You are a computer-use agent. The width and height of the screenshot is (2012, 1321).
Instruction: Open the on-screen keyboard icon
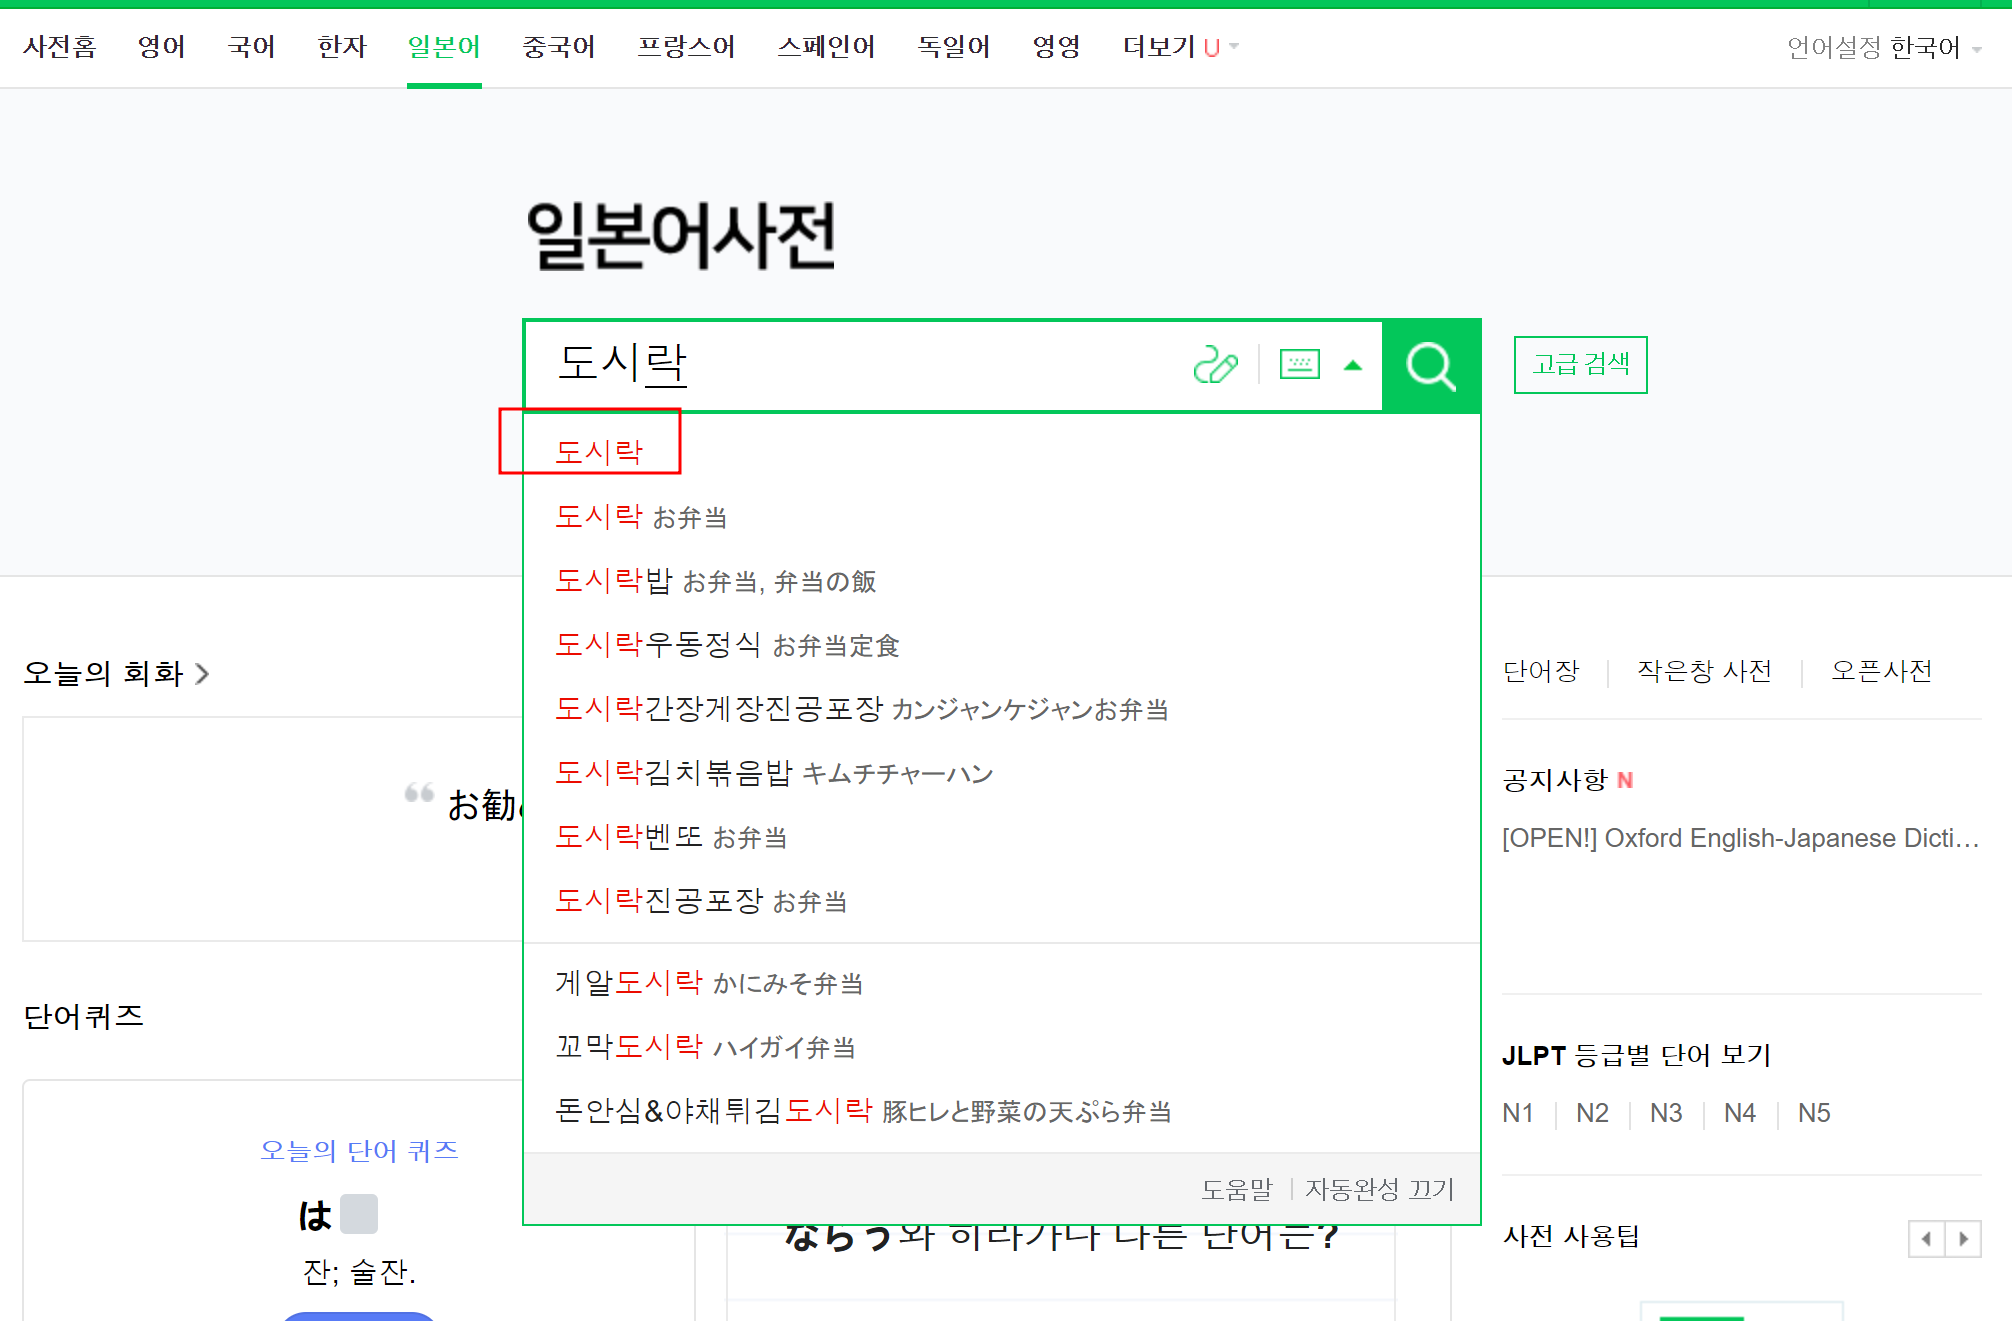(1299, 365)
